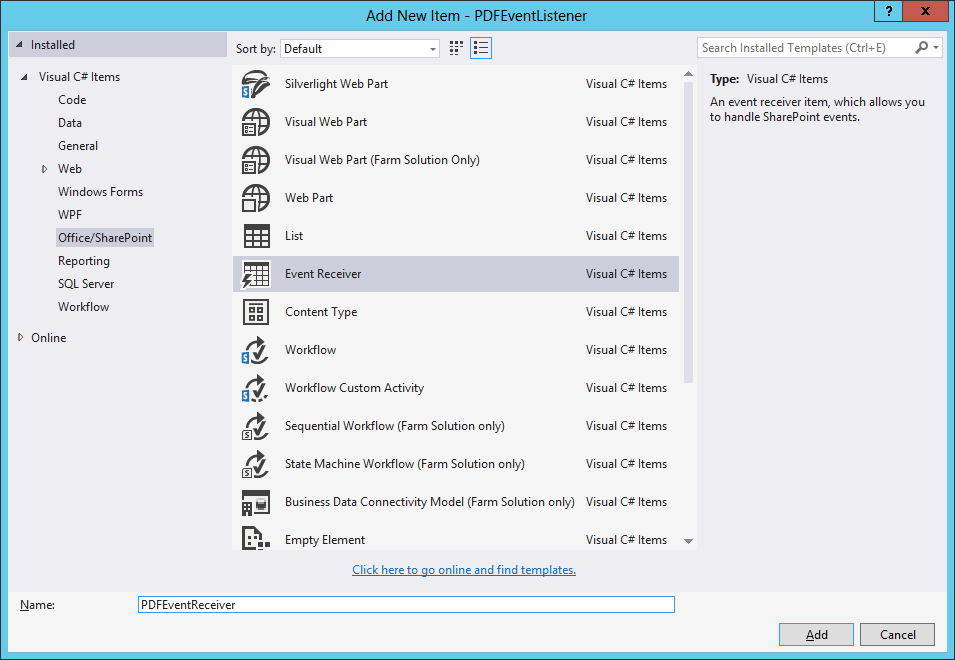Click the Add button

816,634
